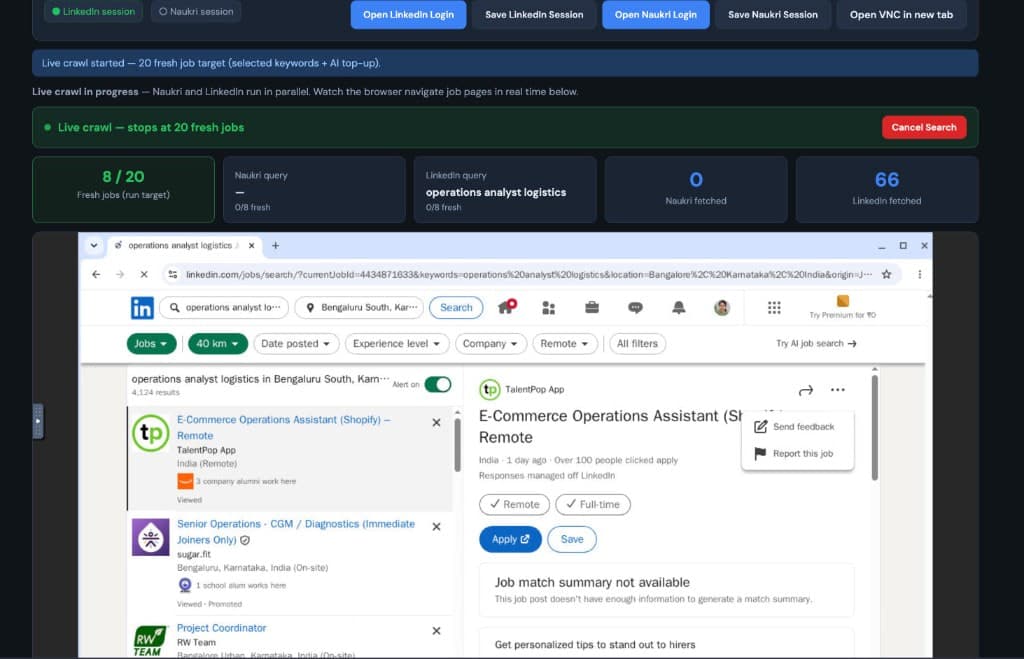Dismiss Project Coordinator job card
Image resolution: width=1024 pixels, height=659 pixels.
pos(436,631)
